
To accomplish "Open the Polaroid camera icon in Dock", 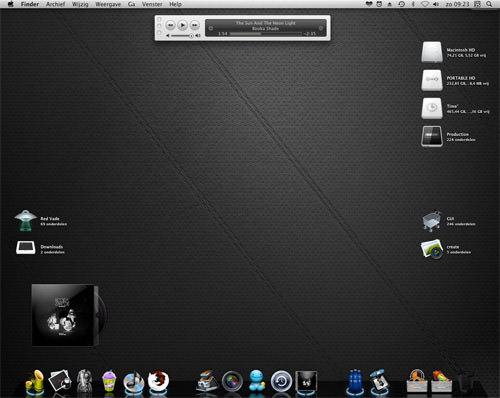I will click(x=207, y=380).
